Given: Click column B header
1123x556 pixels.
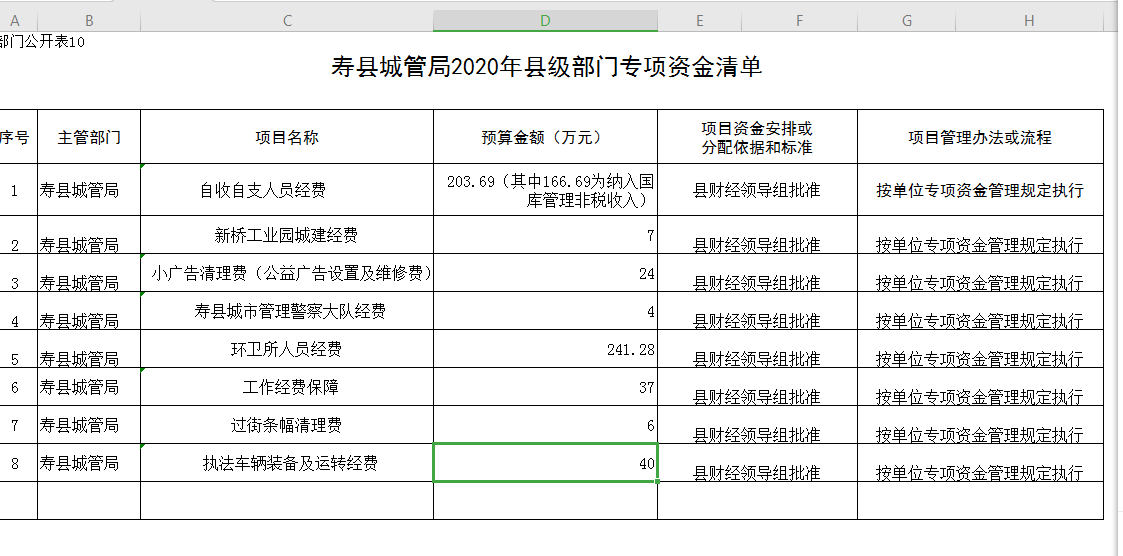Looking at the screenshot, I should point(89,21).
